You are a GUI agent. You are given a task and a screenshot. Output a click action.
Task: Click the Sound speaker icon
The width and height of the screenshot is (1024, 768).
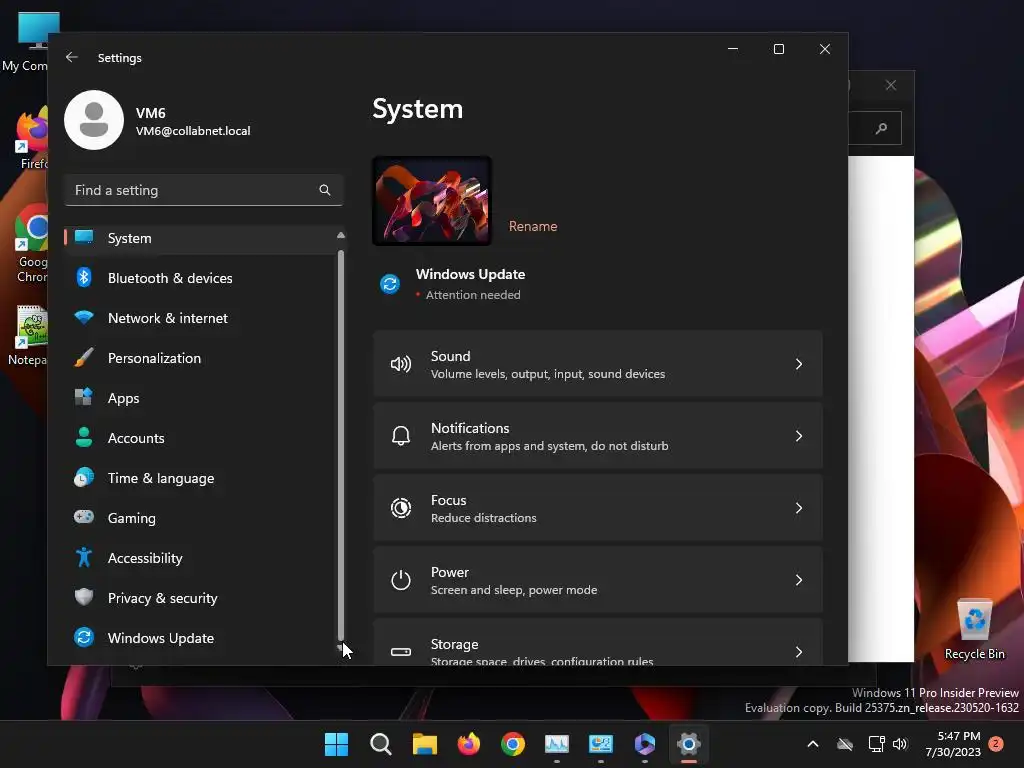tap(401, 364)
